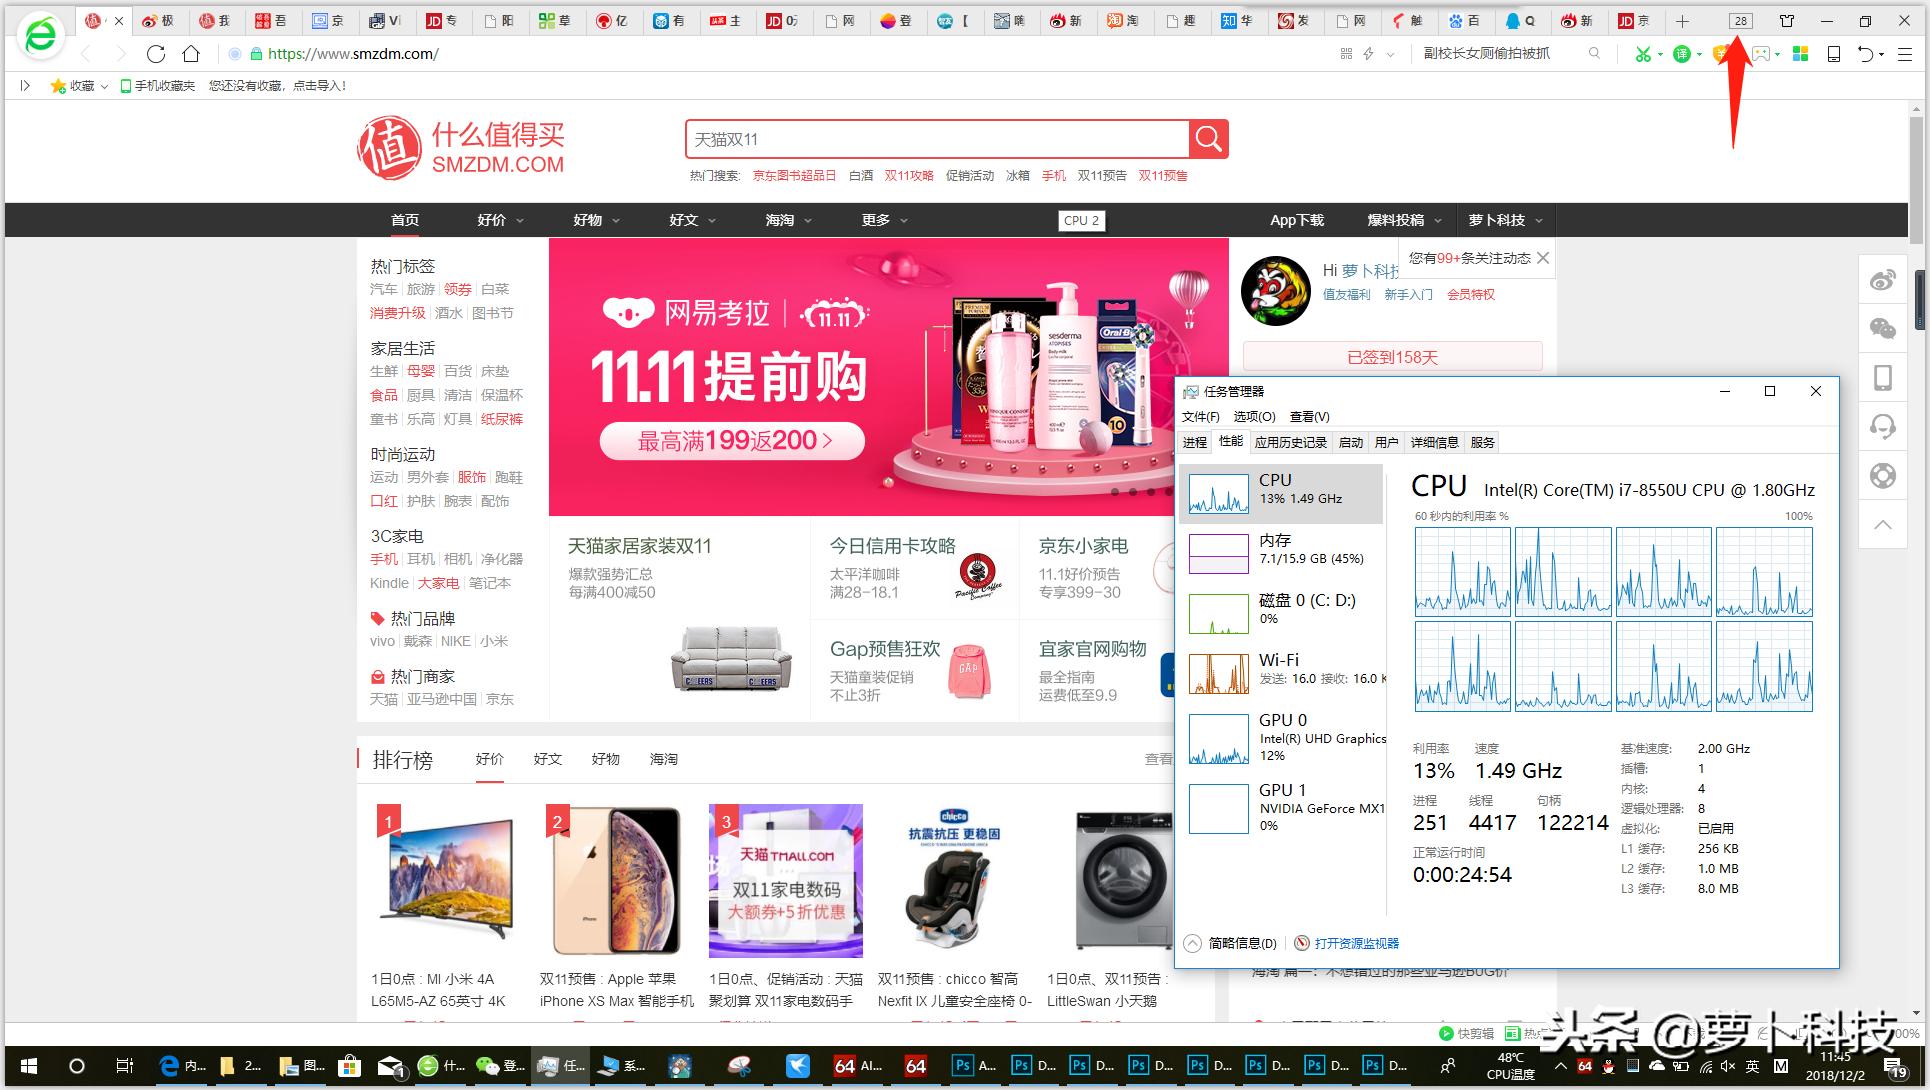
Task: Click the red search magnifier button
Action: (x=1207, y=139)
